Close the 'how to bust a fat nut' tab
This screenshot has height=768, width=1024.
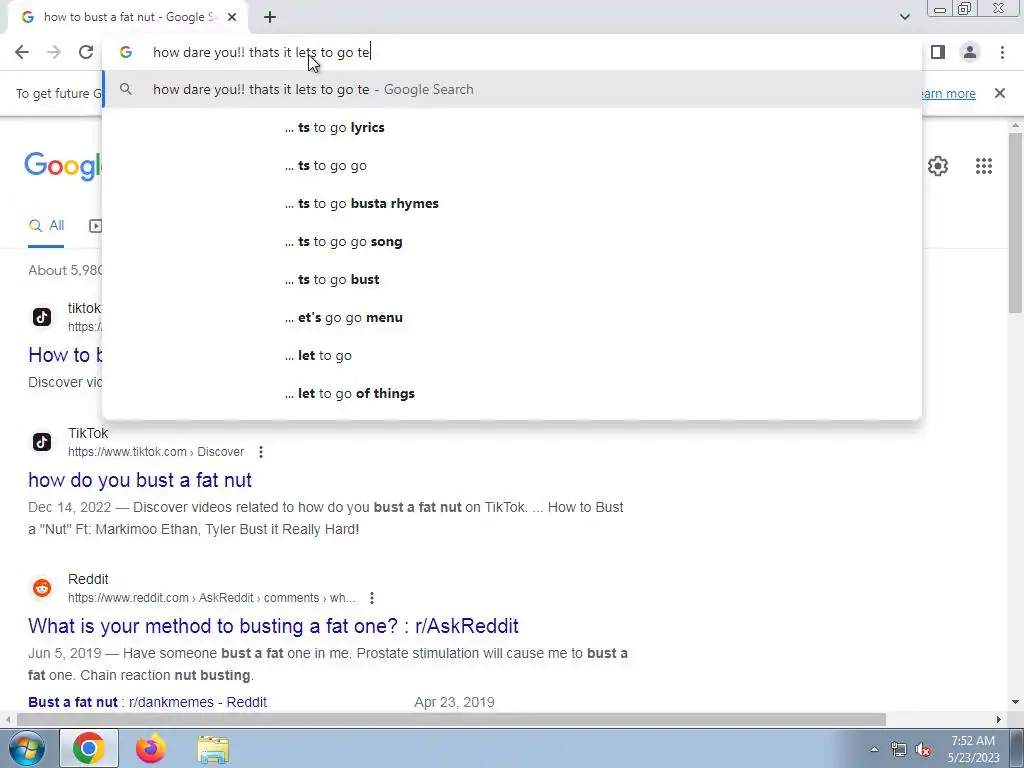point(232,17)
